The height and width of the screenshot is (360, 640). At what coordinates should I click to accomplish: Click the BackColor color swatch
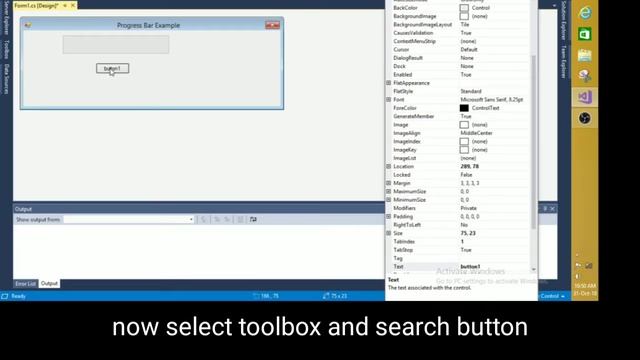tap(464, 8)
